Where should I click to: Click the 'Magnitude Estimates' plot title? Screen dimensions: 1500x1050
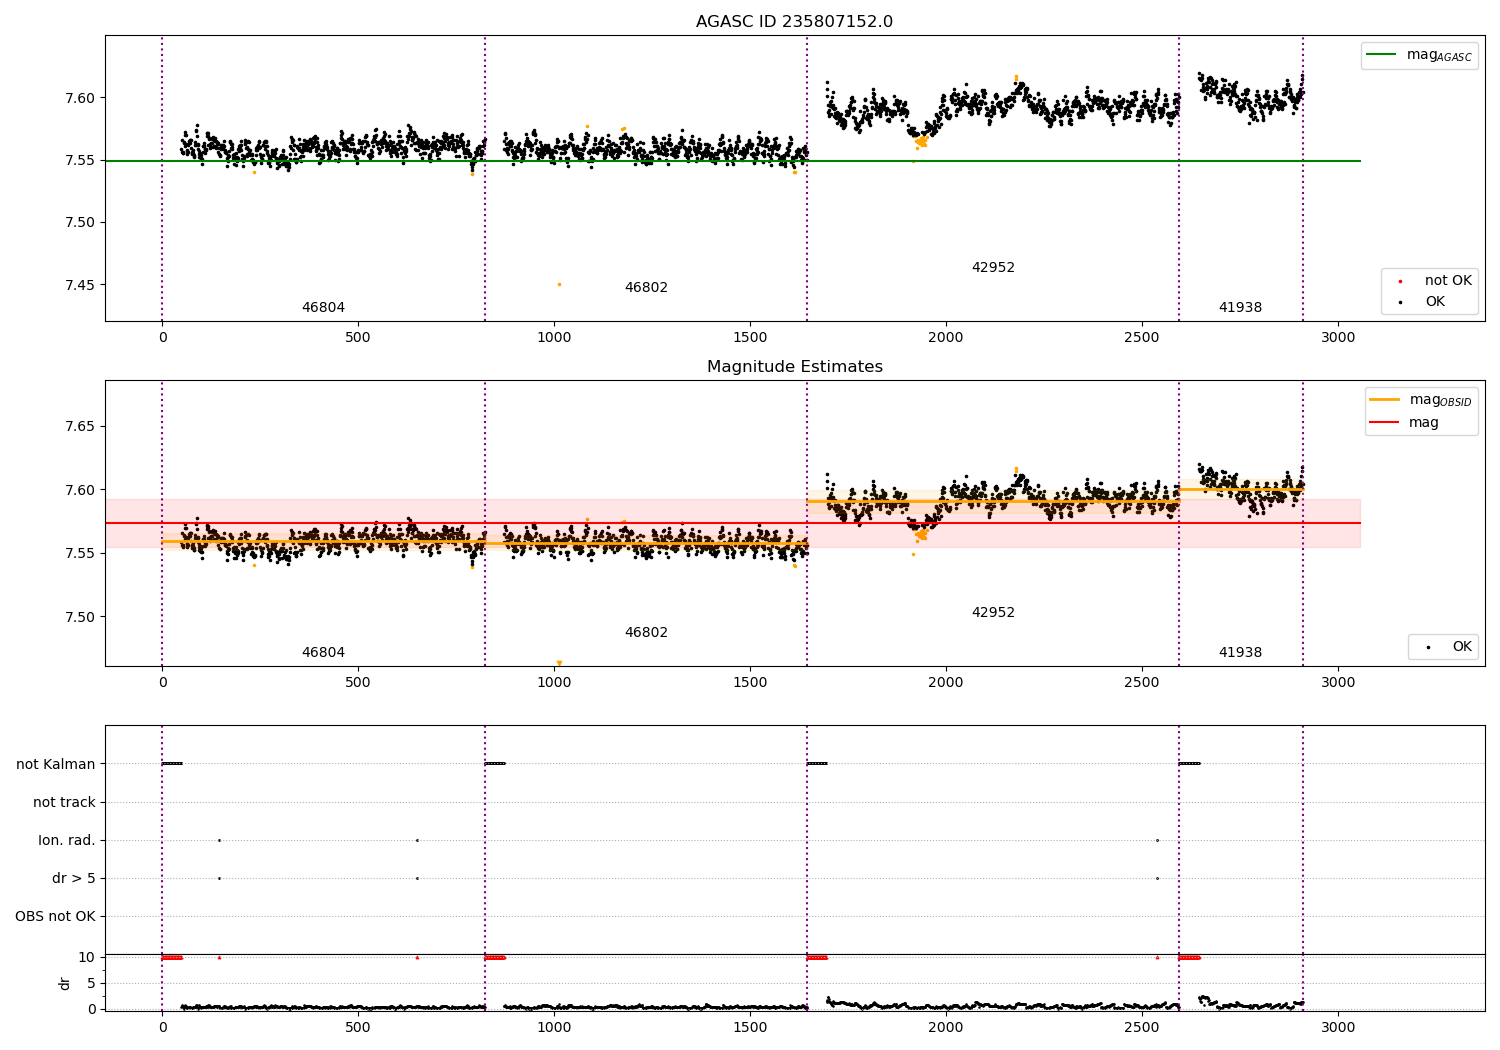[x=794, y=367]
